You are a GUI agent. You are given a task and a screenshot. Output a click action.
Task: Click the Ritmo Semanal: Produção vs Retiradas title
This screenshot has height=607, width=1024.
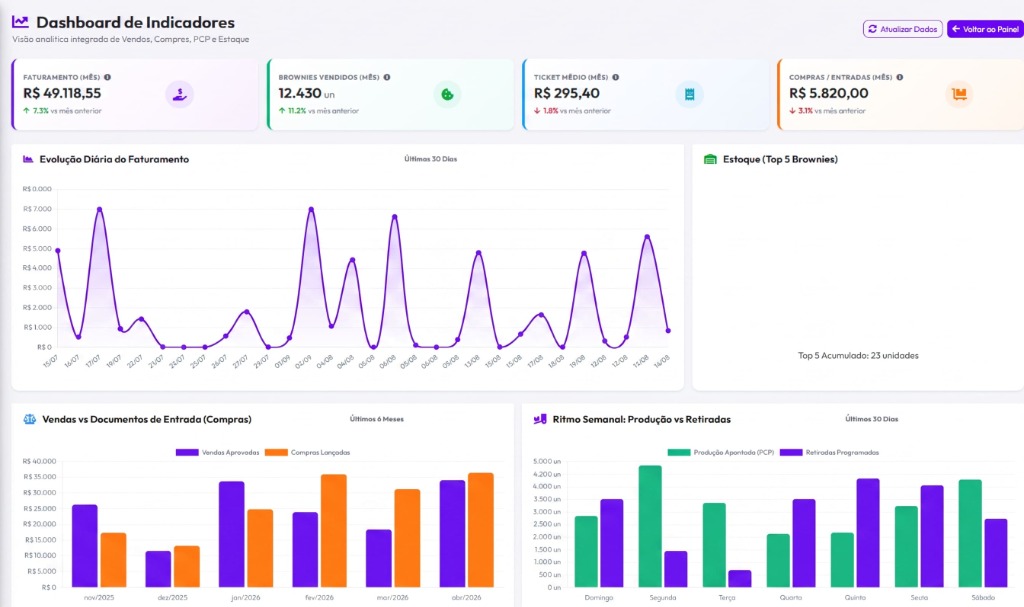tap(641, 419)
